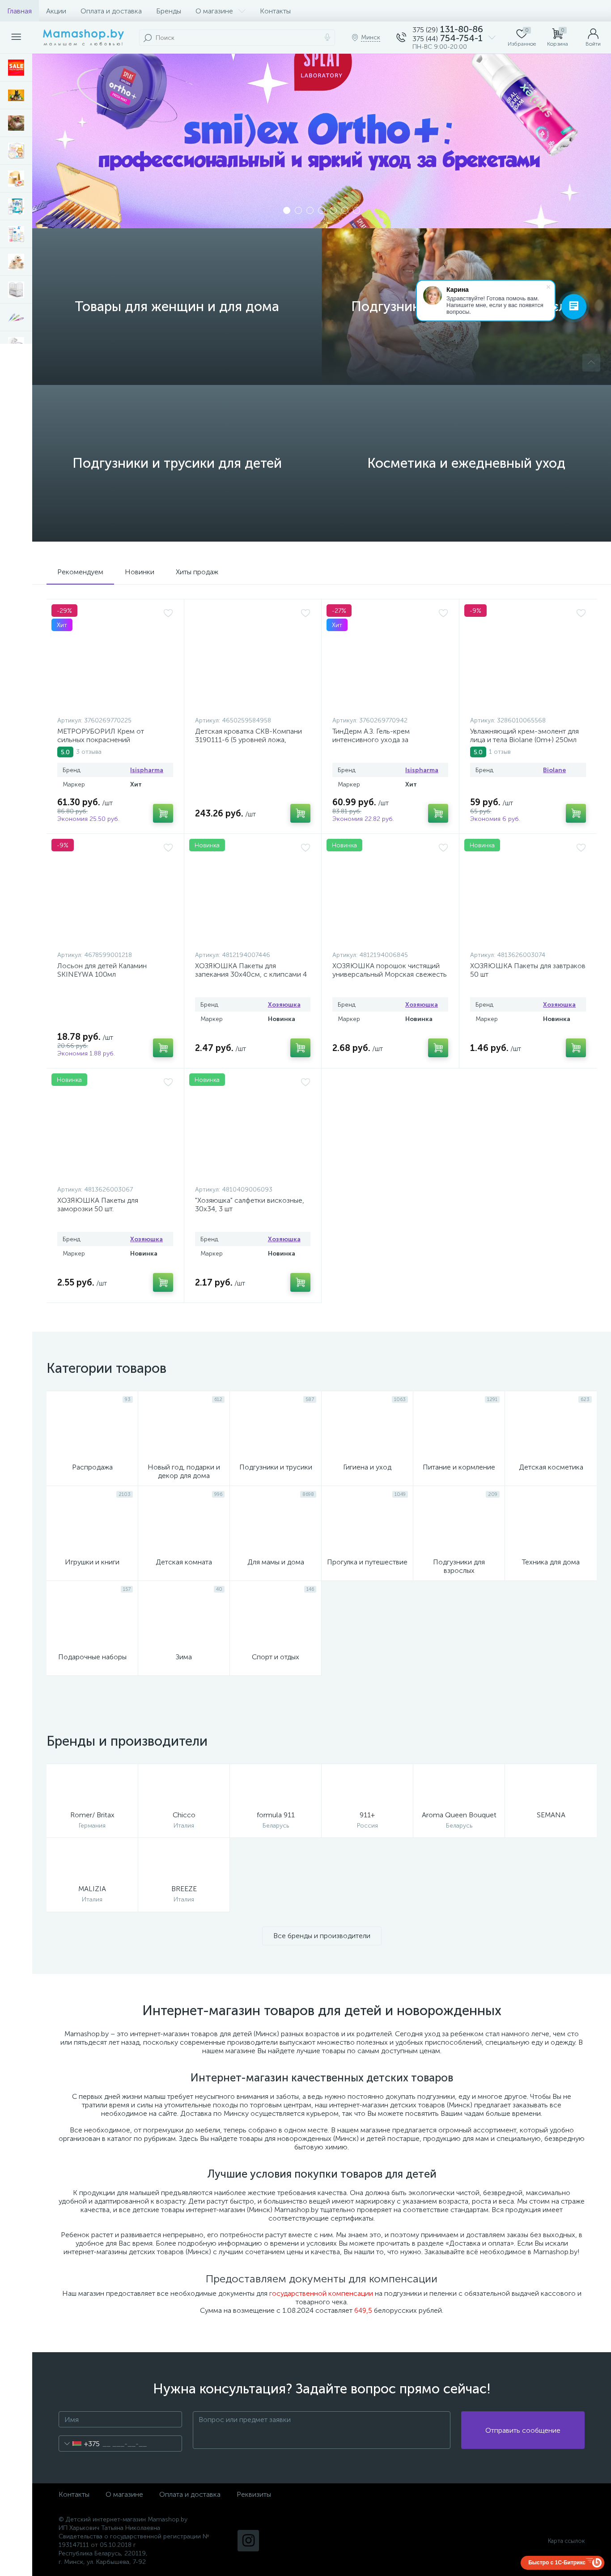Add СКВ-Компани baby crib to cart
This screenshot has width=611, height=2576.
[300, 813]
